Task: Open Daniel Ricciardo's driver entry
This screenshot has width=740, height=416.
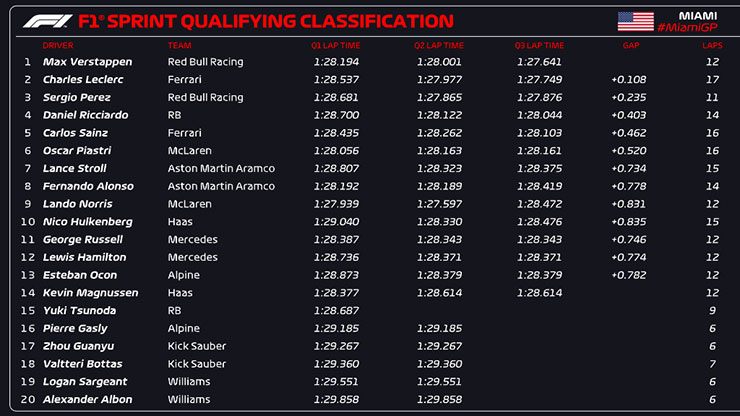Action: coord(85,115)
